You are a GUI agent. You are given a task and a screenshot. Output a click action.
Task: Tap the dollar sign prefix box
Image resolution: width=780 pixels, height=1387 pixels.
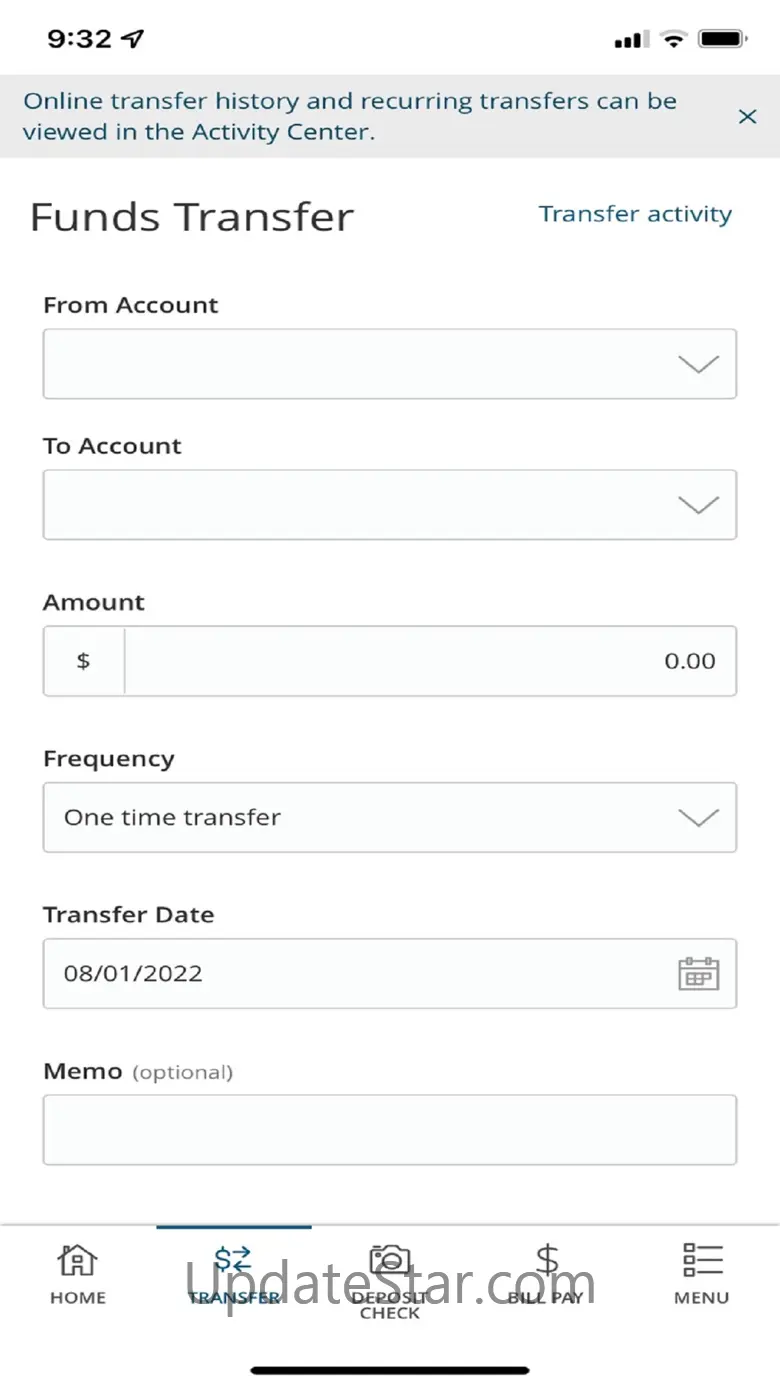84,661
